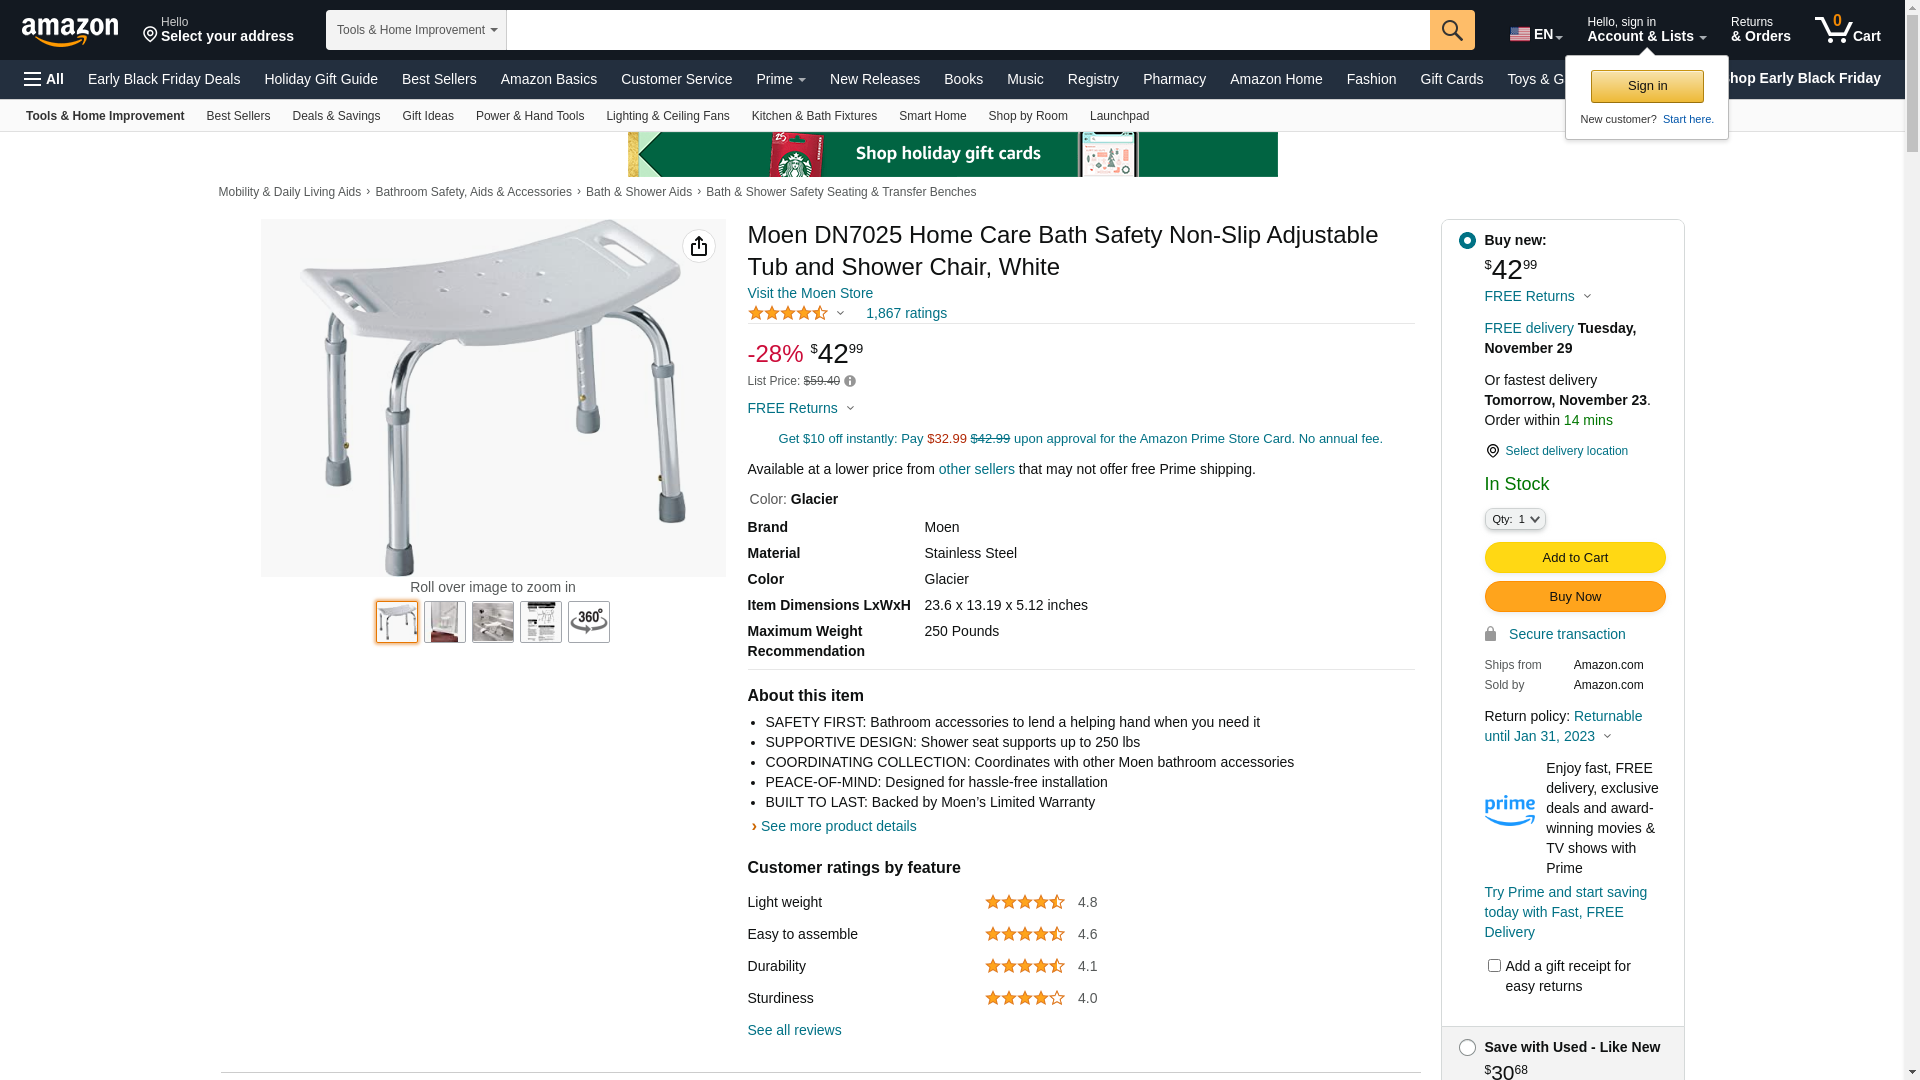The width and height of the screenshot is (1920, 1080).
Task: Expand the Tools & Home Improvement search category dropdown
Action: click(416, 30)
